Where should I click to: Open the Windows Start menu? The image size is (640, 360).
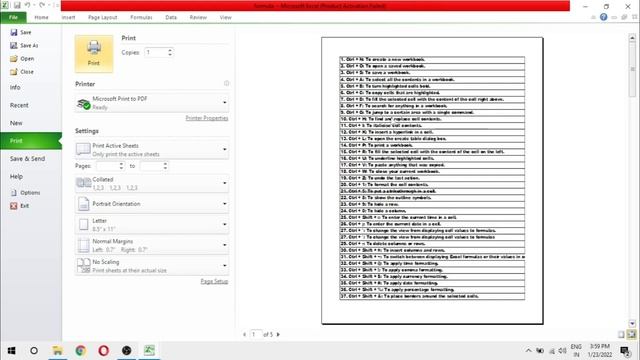[x=11, y=351]
